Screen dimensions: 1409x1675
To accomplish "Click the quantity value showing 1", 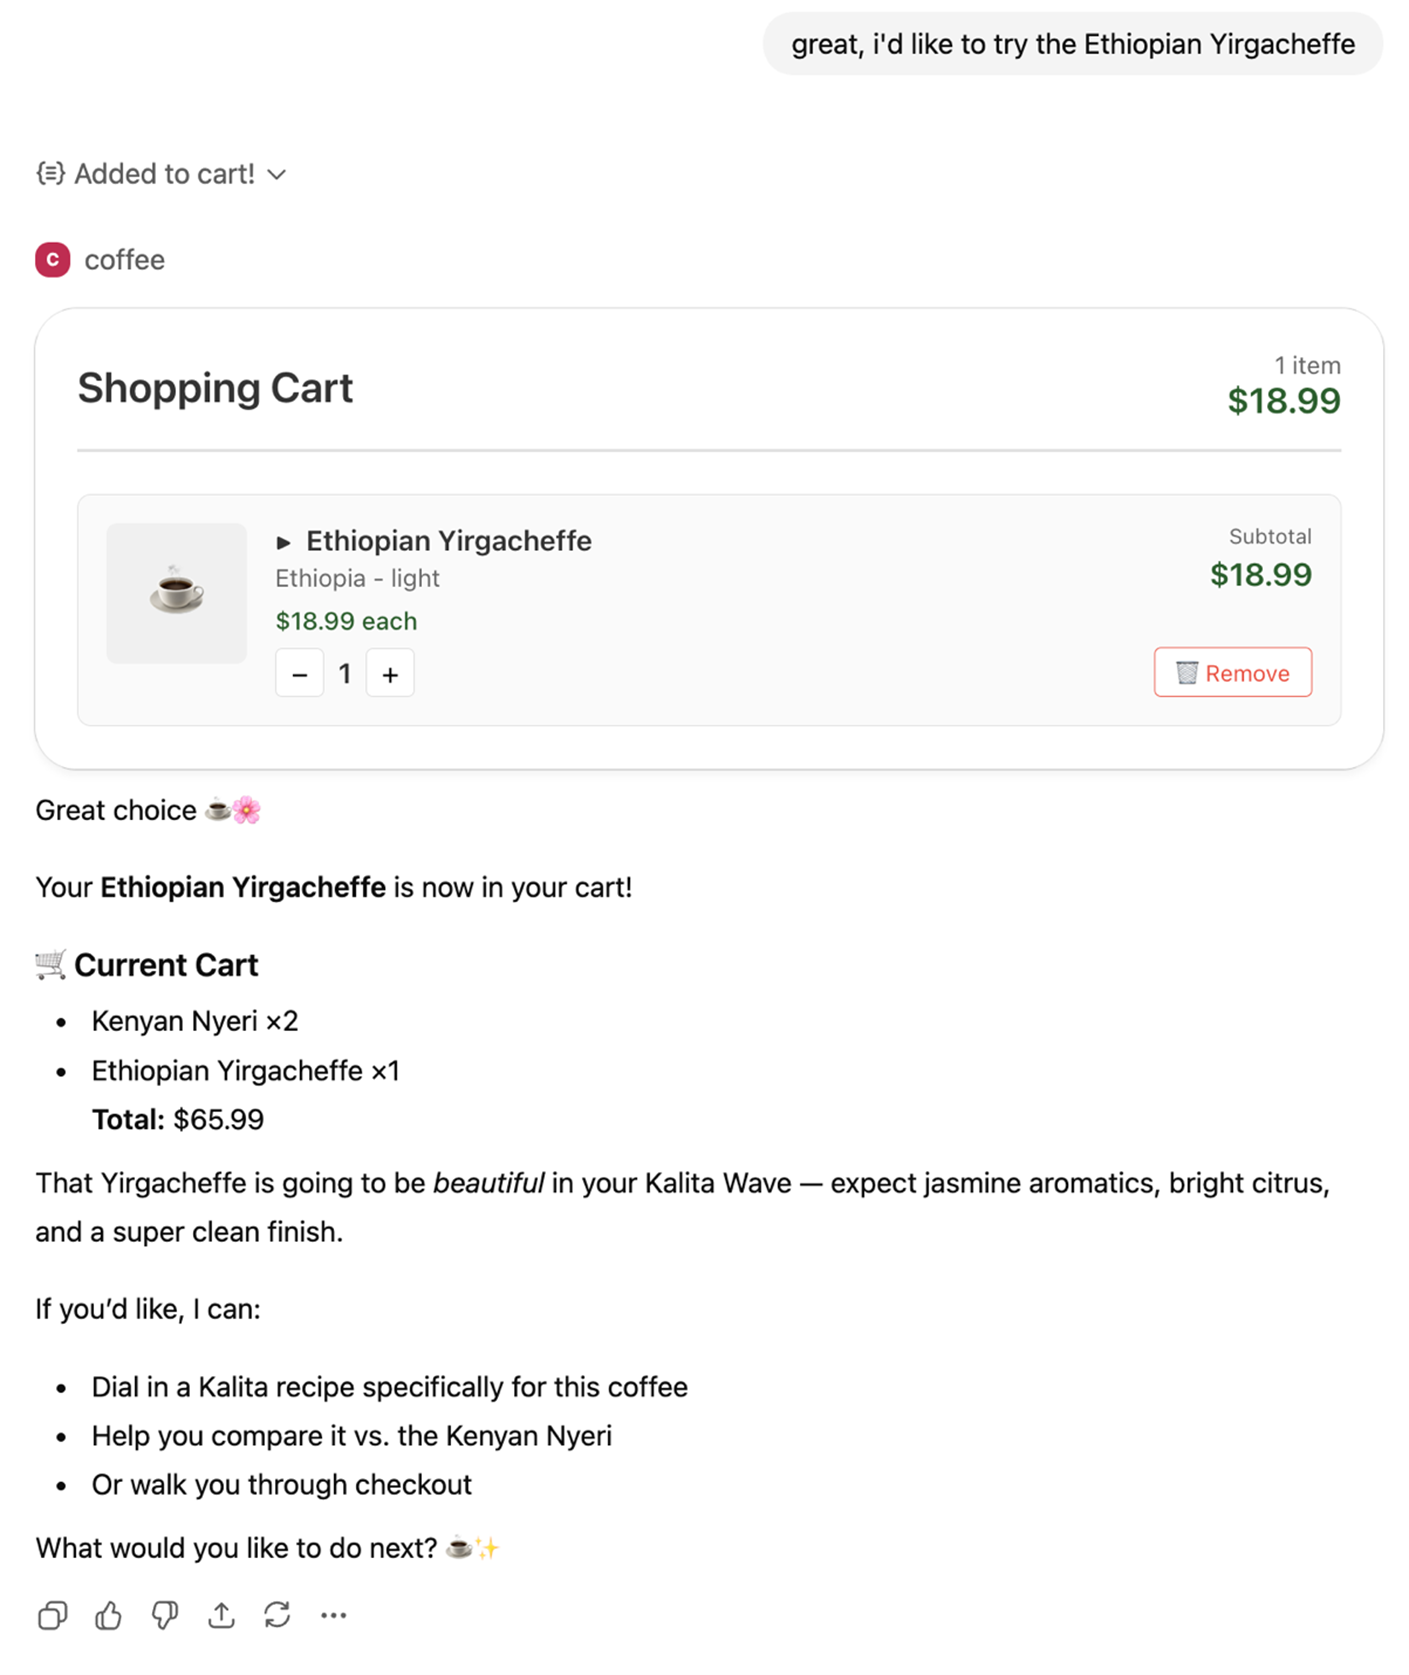I will coord(345,673).
